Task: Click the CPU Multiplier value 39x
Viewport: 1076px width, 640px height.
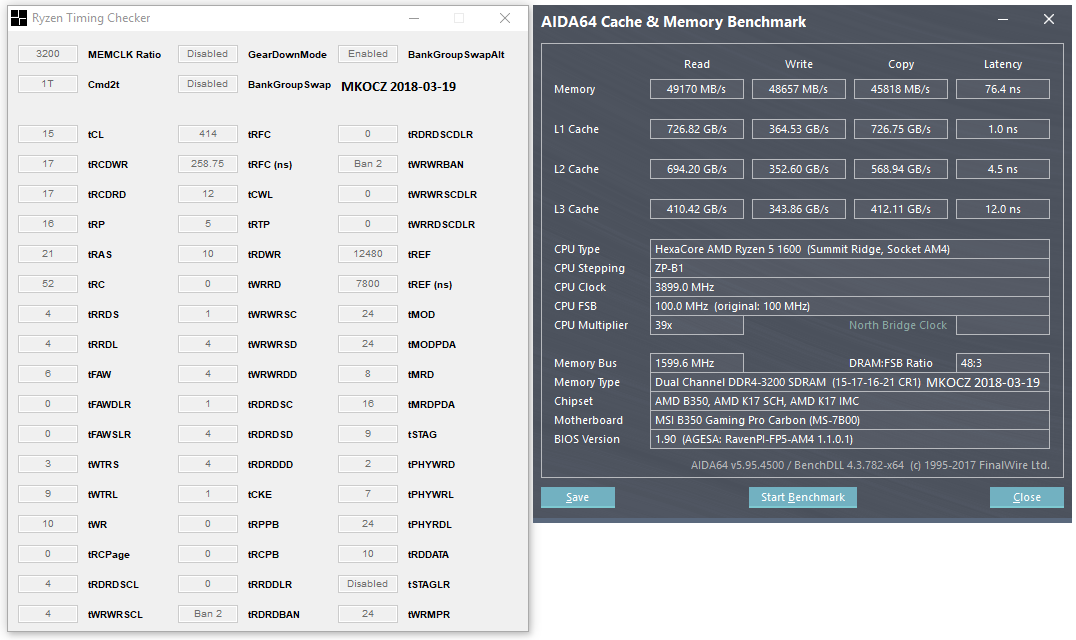Action: point(697,325)
